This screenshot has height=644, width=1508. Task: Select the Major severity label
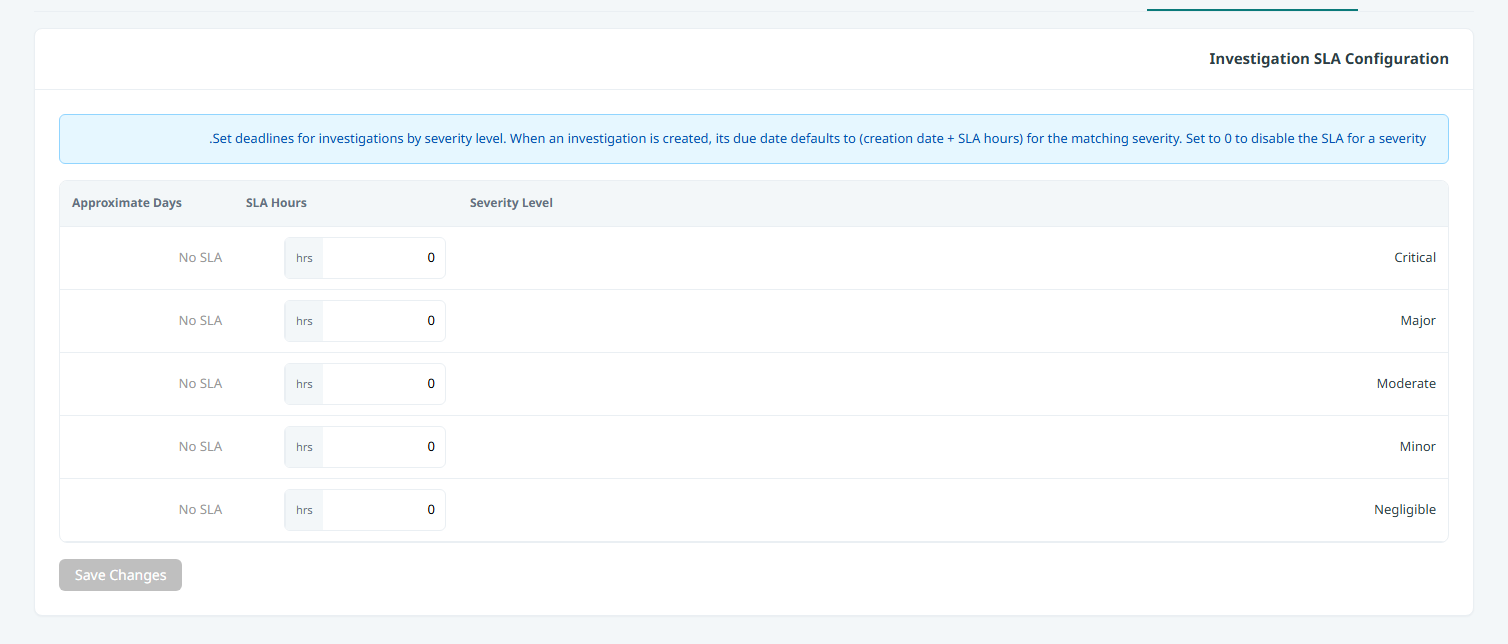(1418, 321)
